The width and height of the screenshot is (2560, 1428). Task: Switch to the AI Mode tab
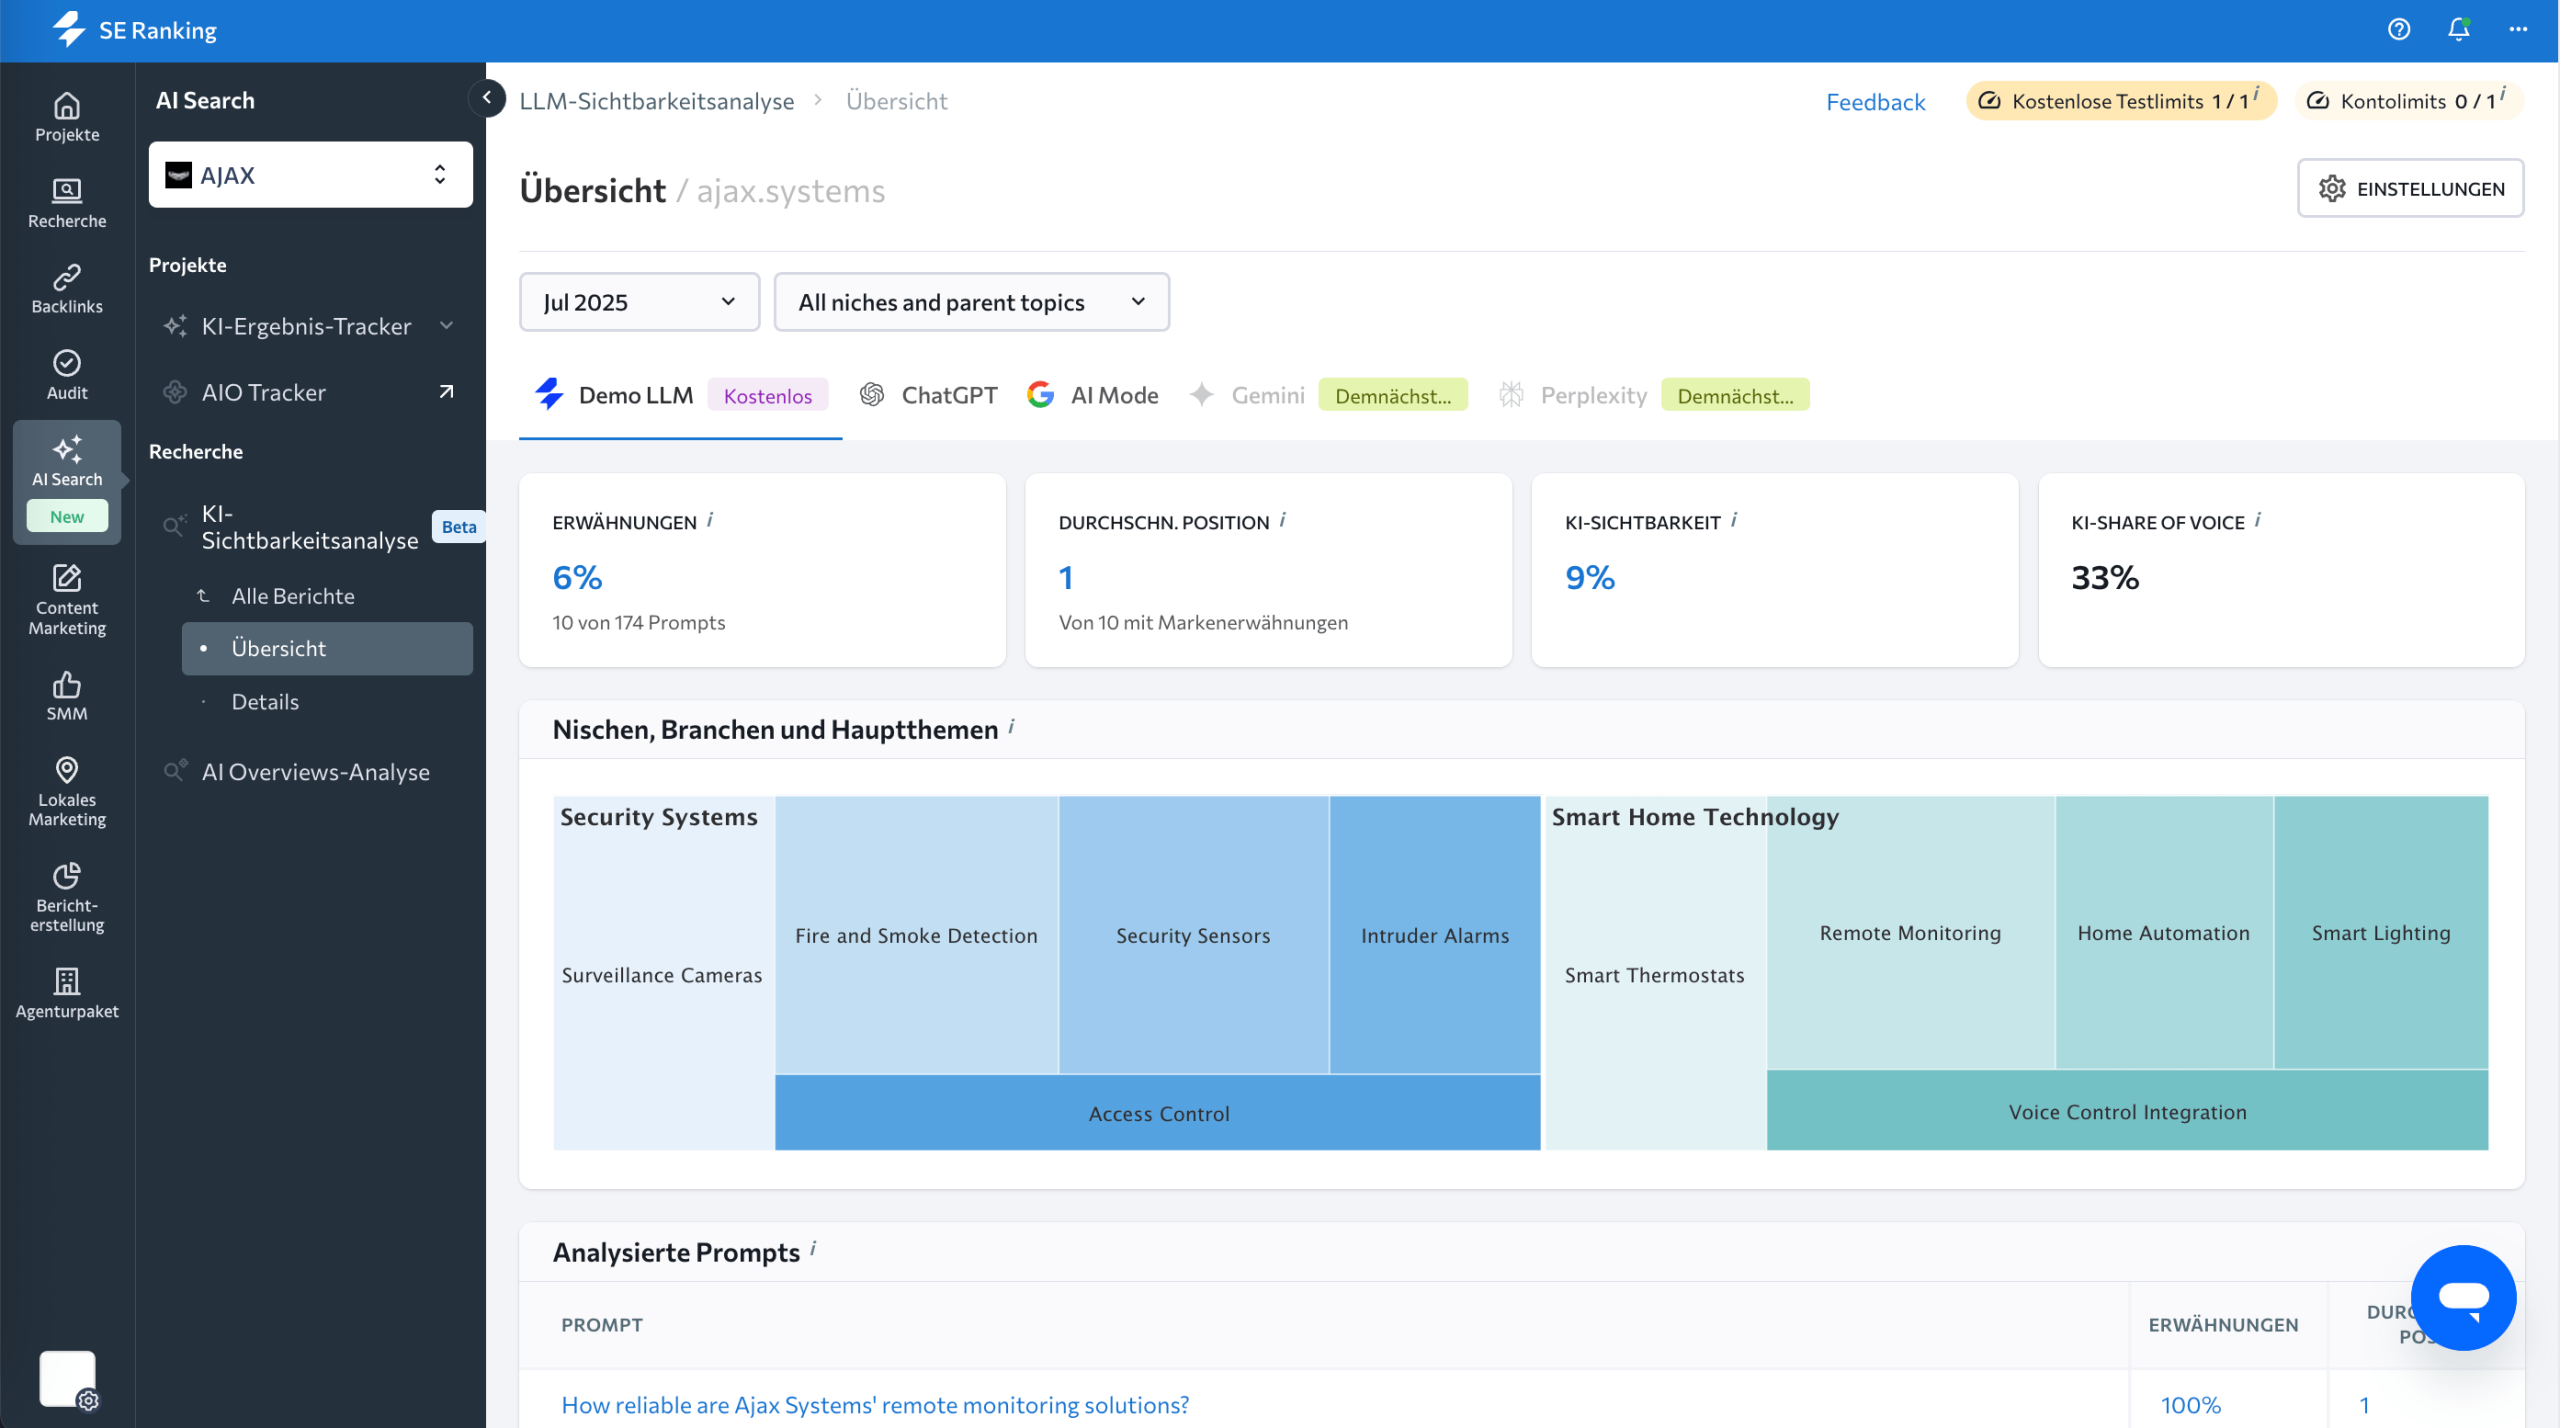tap(1092, 396)
